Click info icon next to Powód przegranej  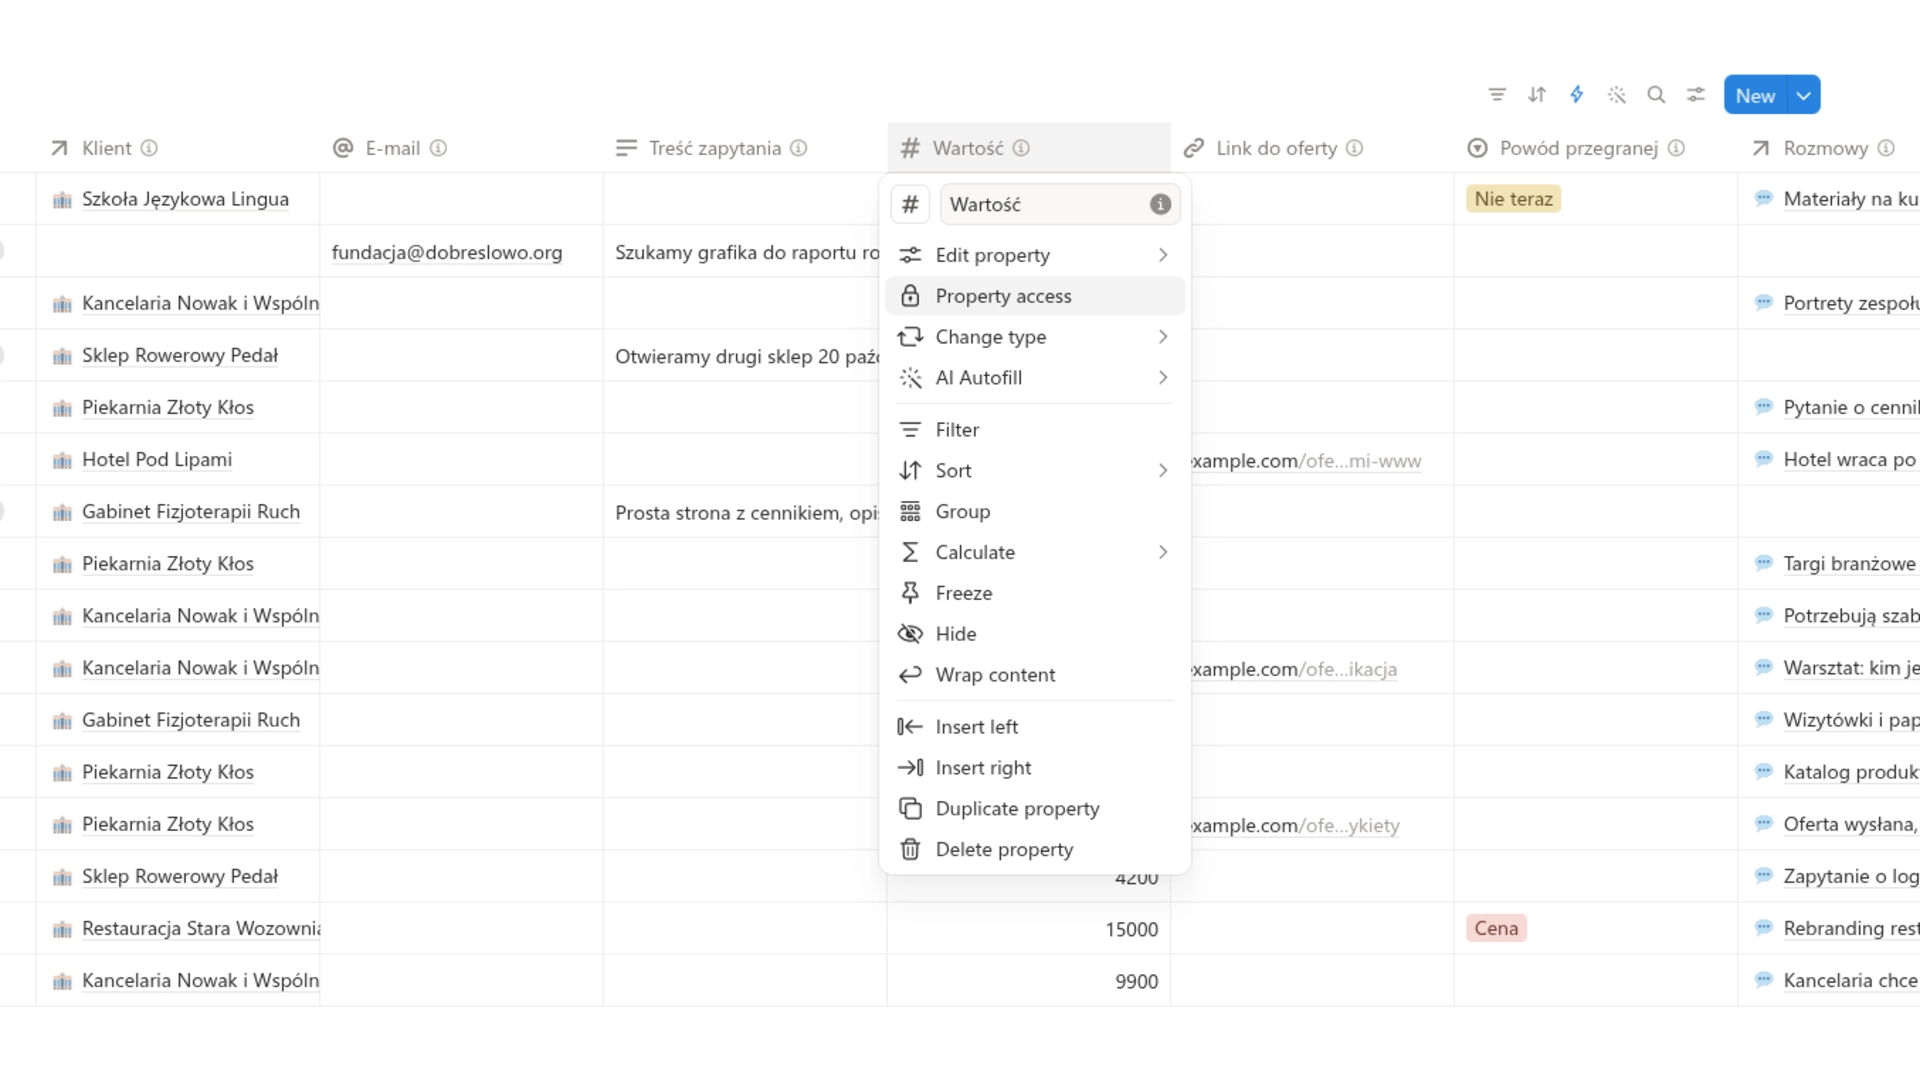[1676, 148]
